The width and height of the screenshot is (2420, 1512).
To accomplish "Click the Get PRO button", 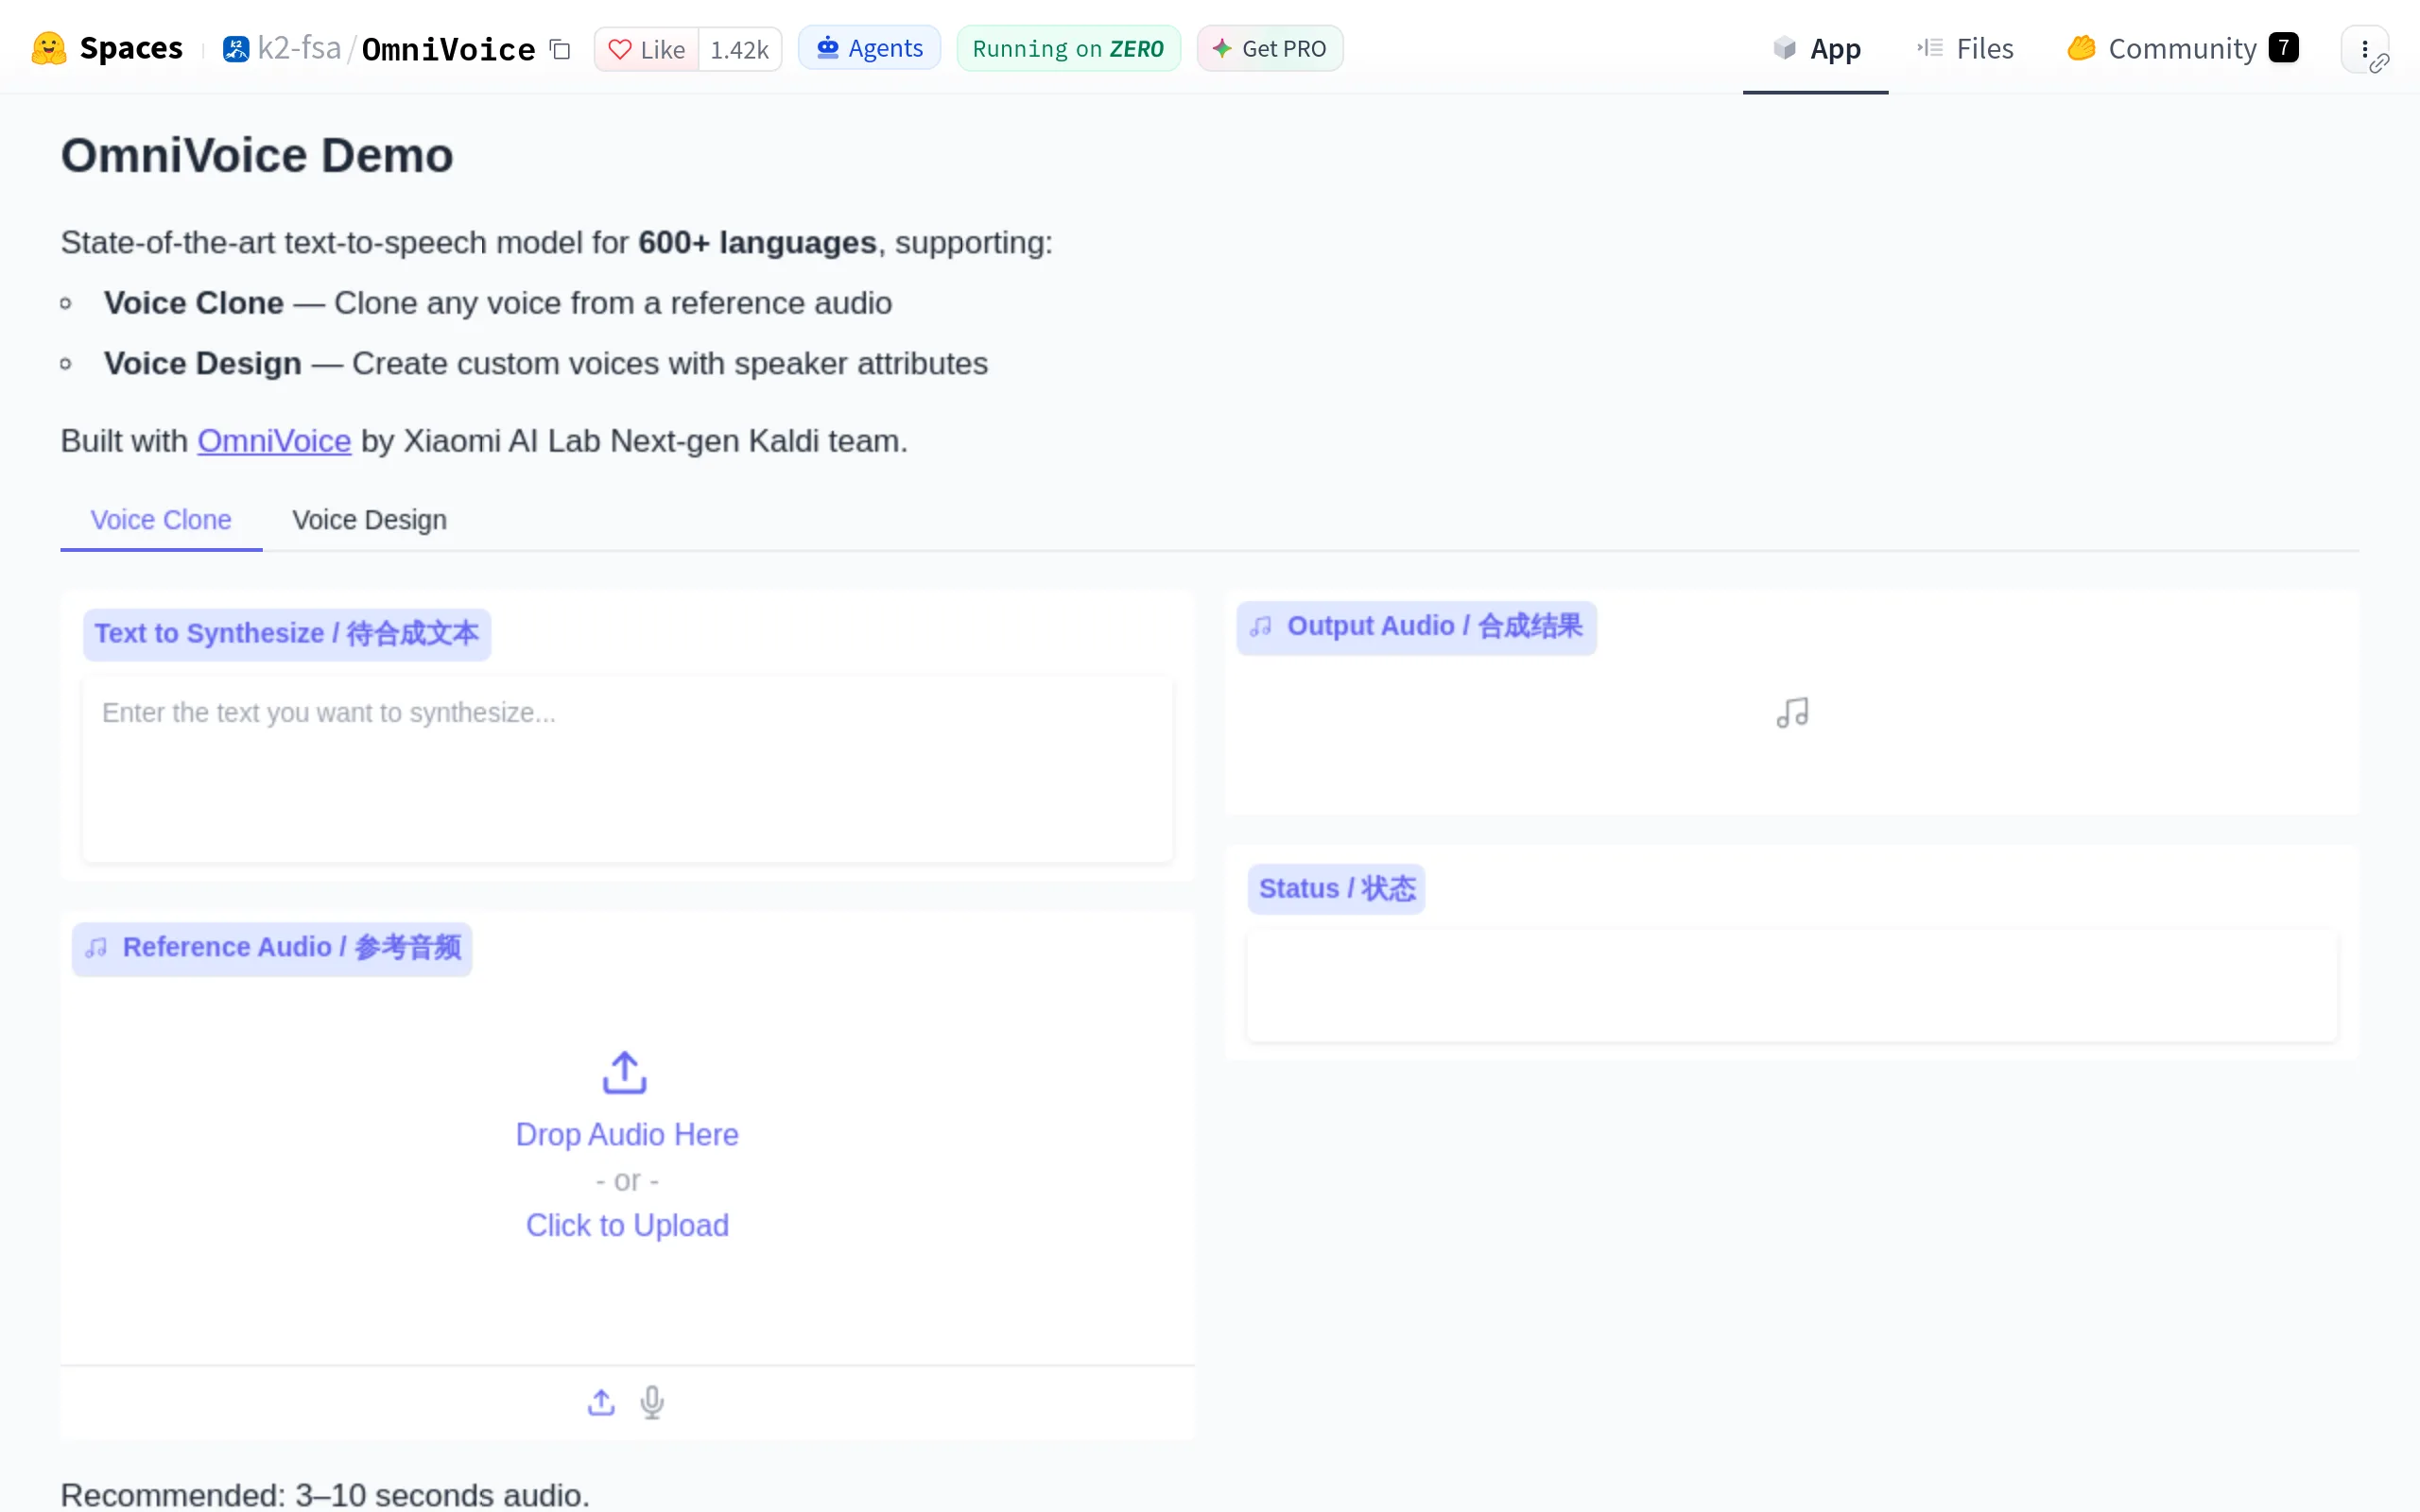I will (x=1269, y=48).
